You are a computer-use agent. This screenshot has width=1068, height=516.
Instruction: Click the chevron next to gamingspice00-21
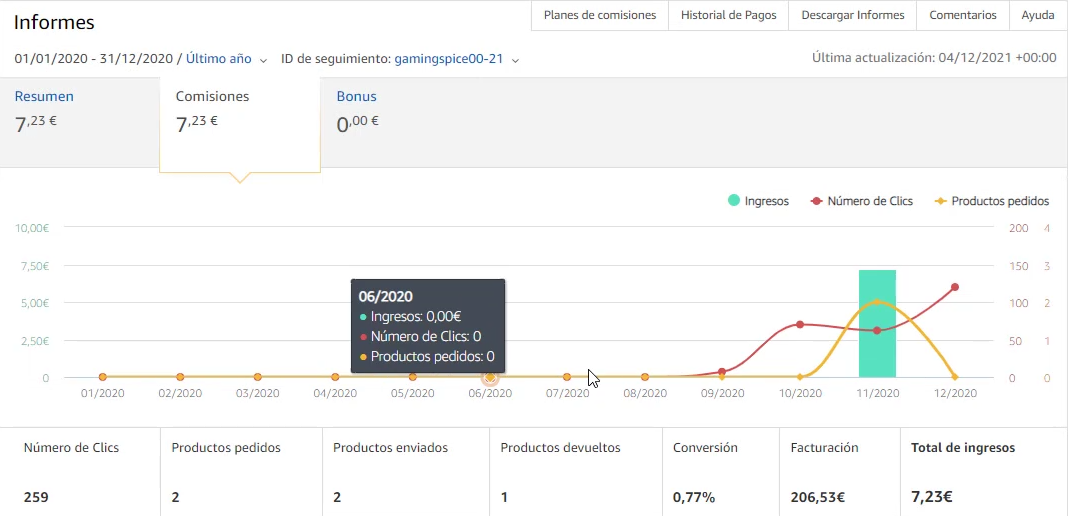(x=516, y=61)
